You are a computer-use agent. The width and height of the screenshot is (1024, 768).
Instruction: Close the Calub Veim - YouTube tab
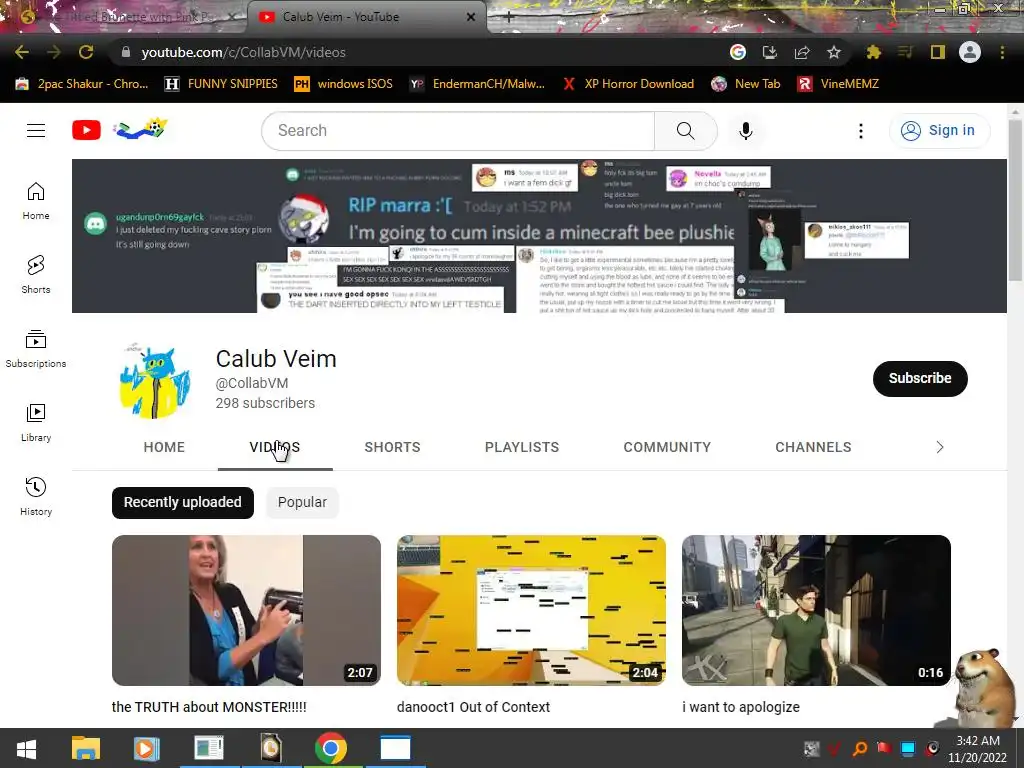pos(470,17)
